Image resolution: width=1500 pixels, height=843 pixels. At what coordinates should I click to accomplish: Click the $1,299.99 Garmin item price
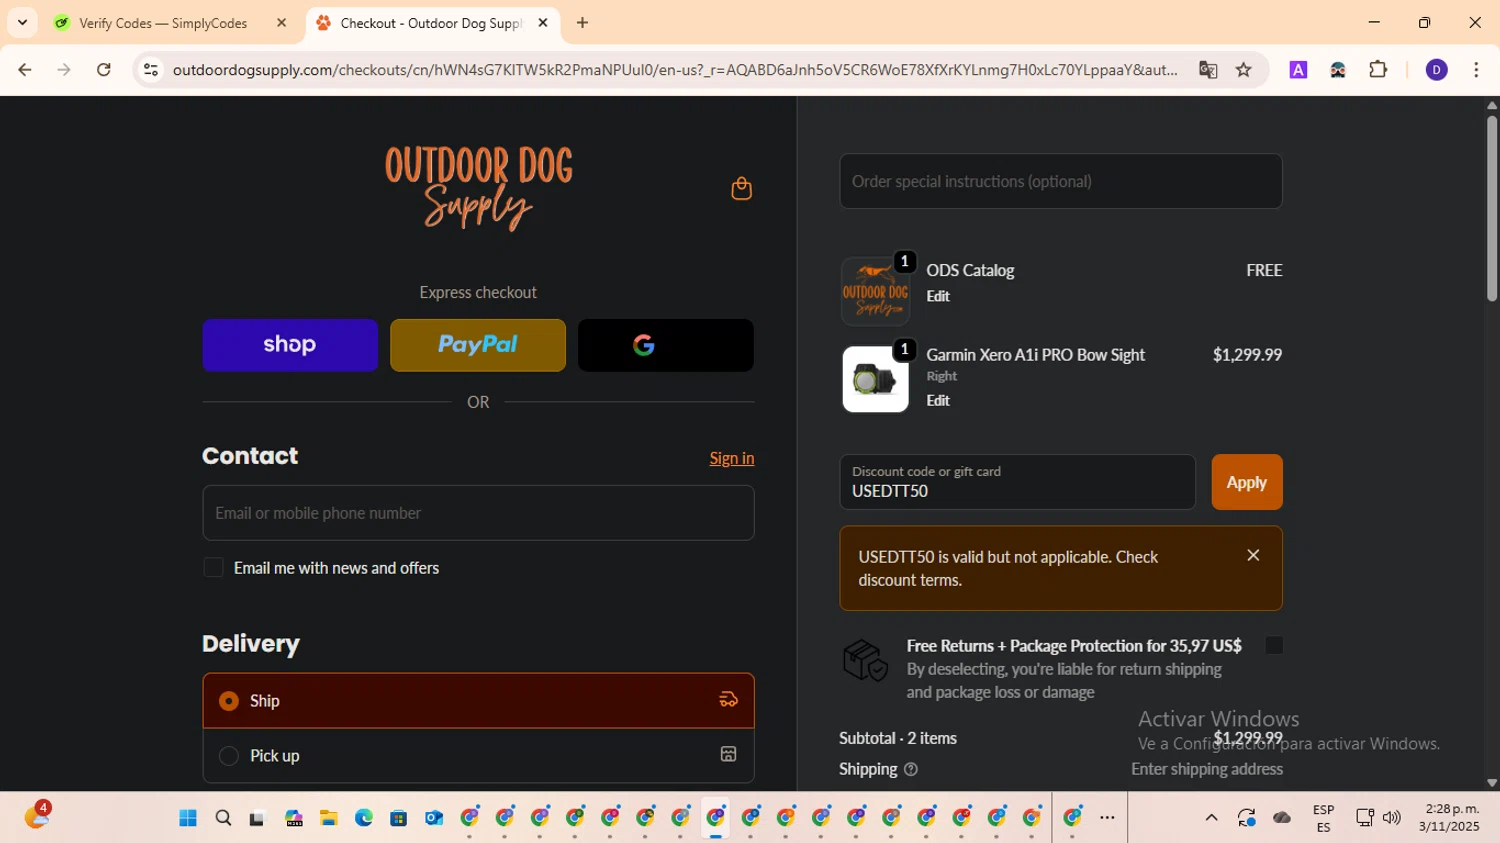(x=1247, y=355)
